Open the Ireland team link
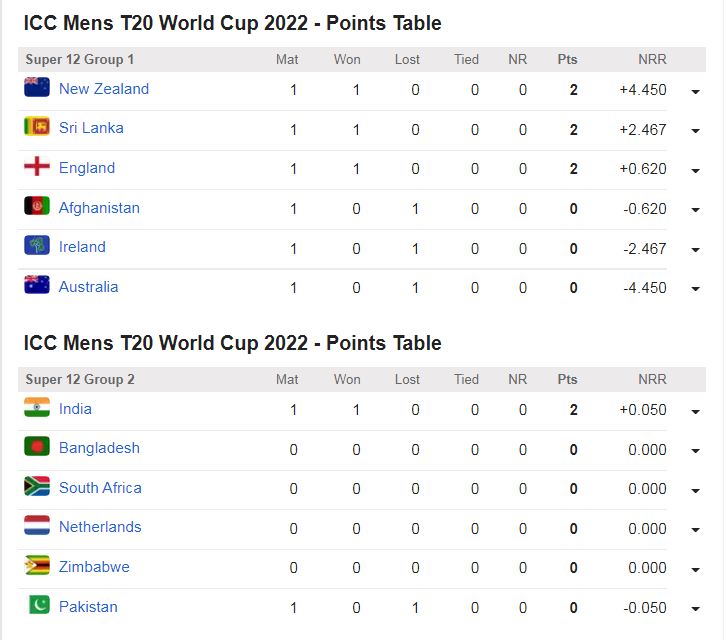The image size is (724, 640). click(x=82, y=247)
